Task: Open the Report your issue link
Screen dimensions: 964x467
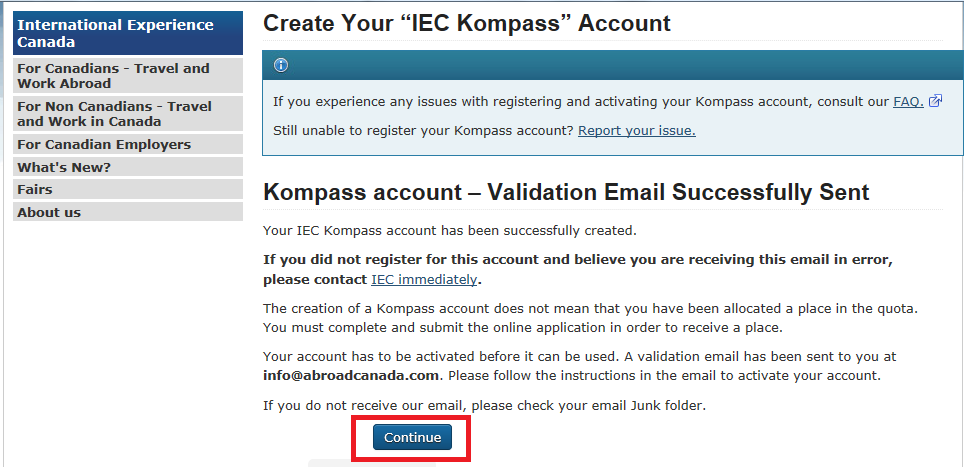Action: (x=637, y=130)
